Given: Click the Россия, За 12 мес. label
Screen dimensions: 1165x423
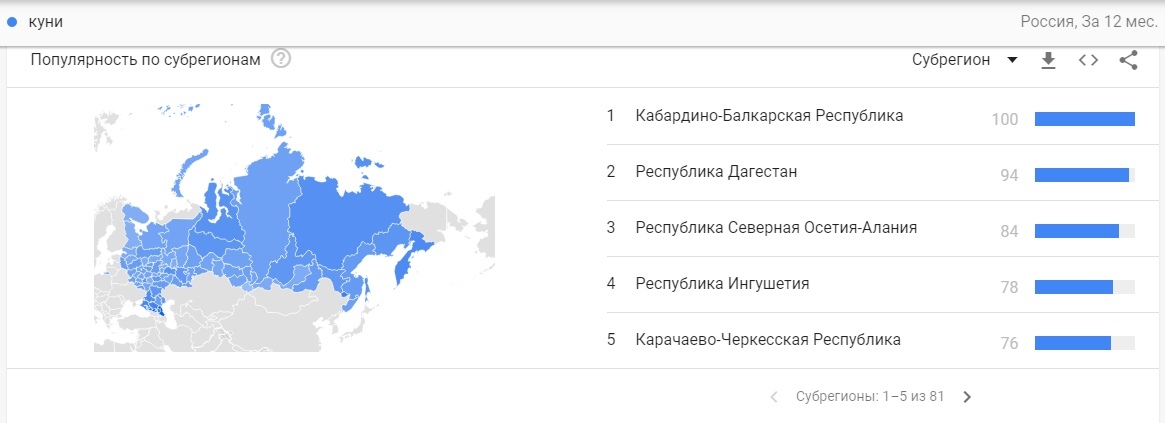Looking at the screenshot, I should click(1086, 21).
